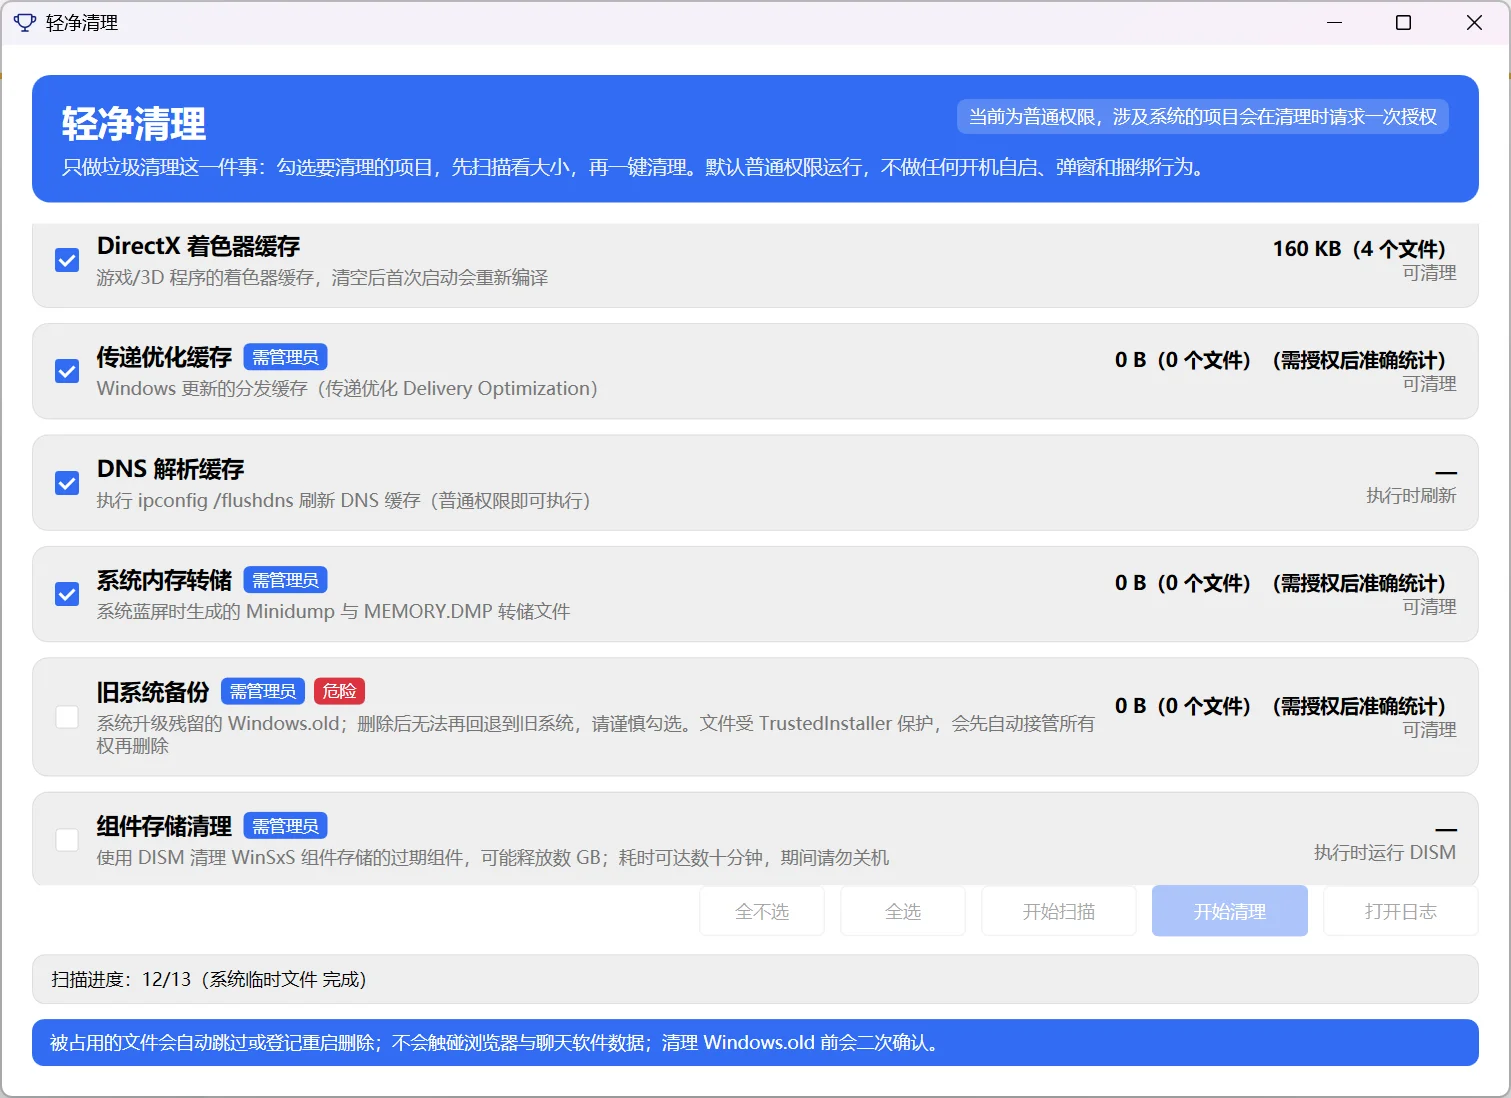Screen dimensions: 1511x1098
Task: Click the 组件存储清理 title text
Action: click(x=164, y=826)
